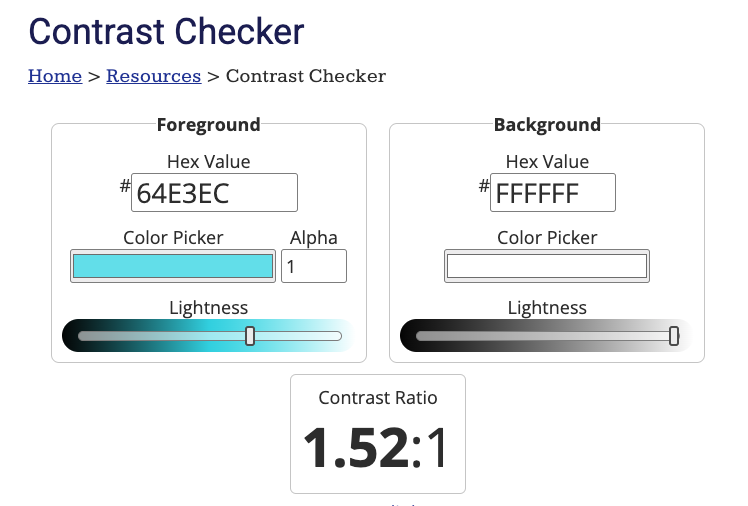Click the 'Background' group legend
This screenshot has width=748, height=506.
[547, 125]
